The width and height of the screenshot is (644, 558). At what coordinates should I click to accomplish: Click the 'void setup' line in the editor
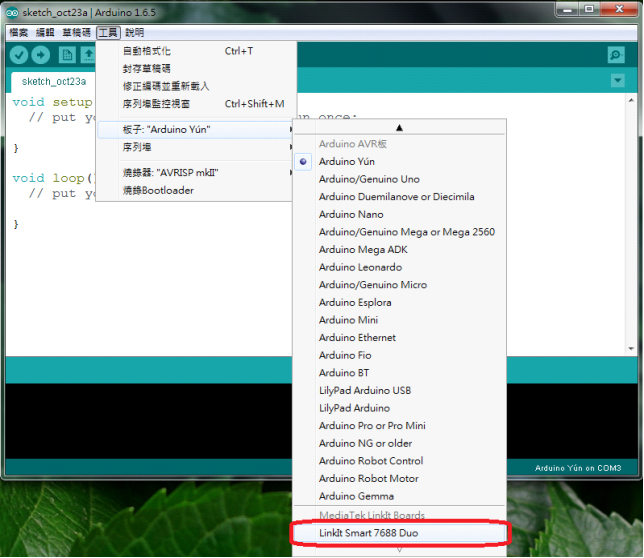[x=53, y=102]
